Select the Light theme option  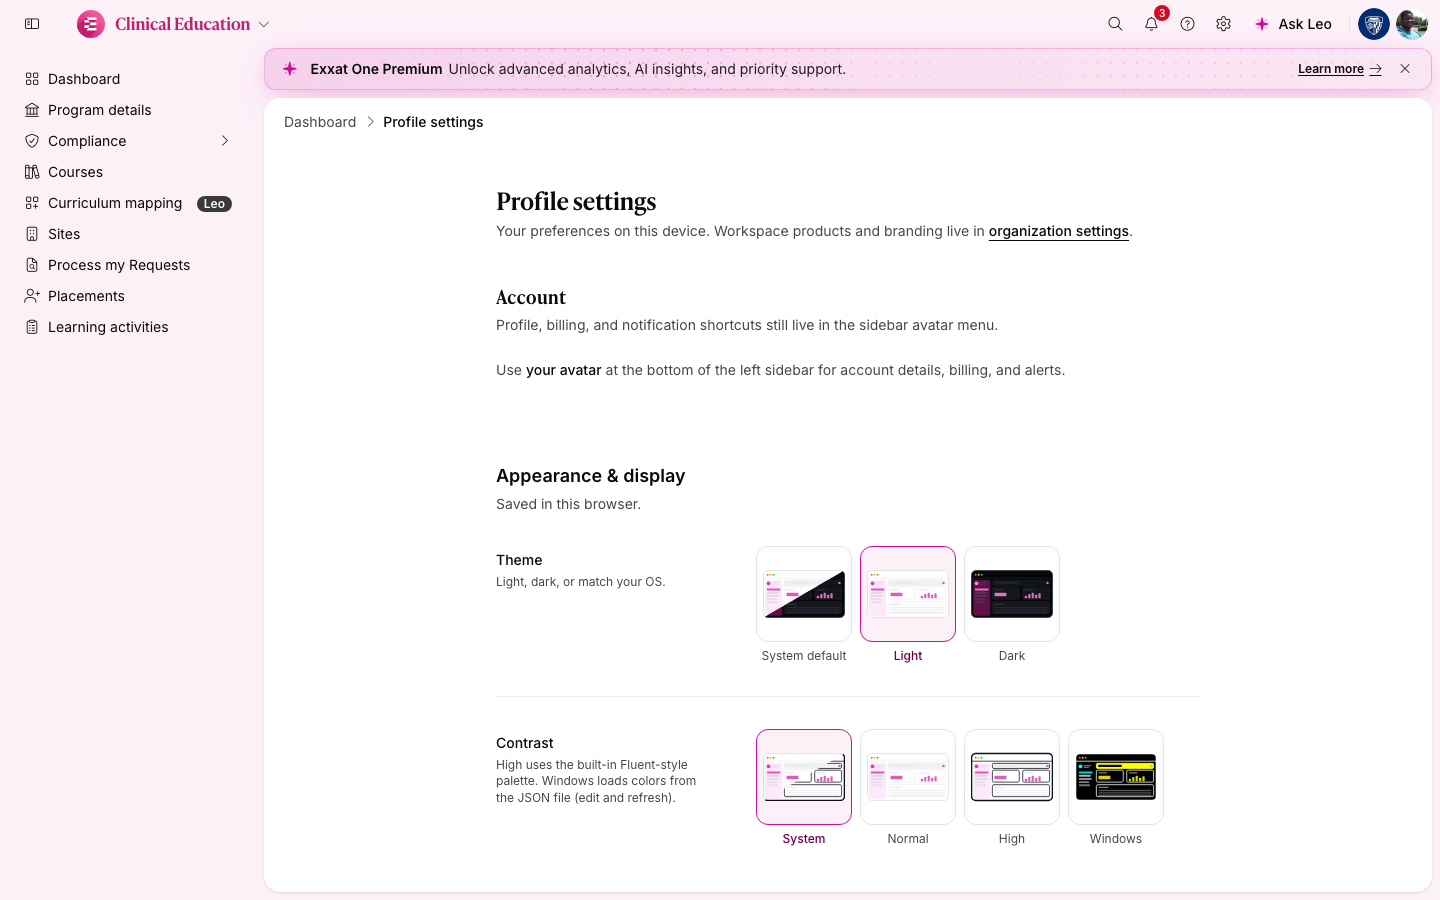click(x=908, y=594)
